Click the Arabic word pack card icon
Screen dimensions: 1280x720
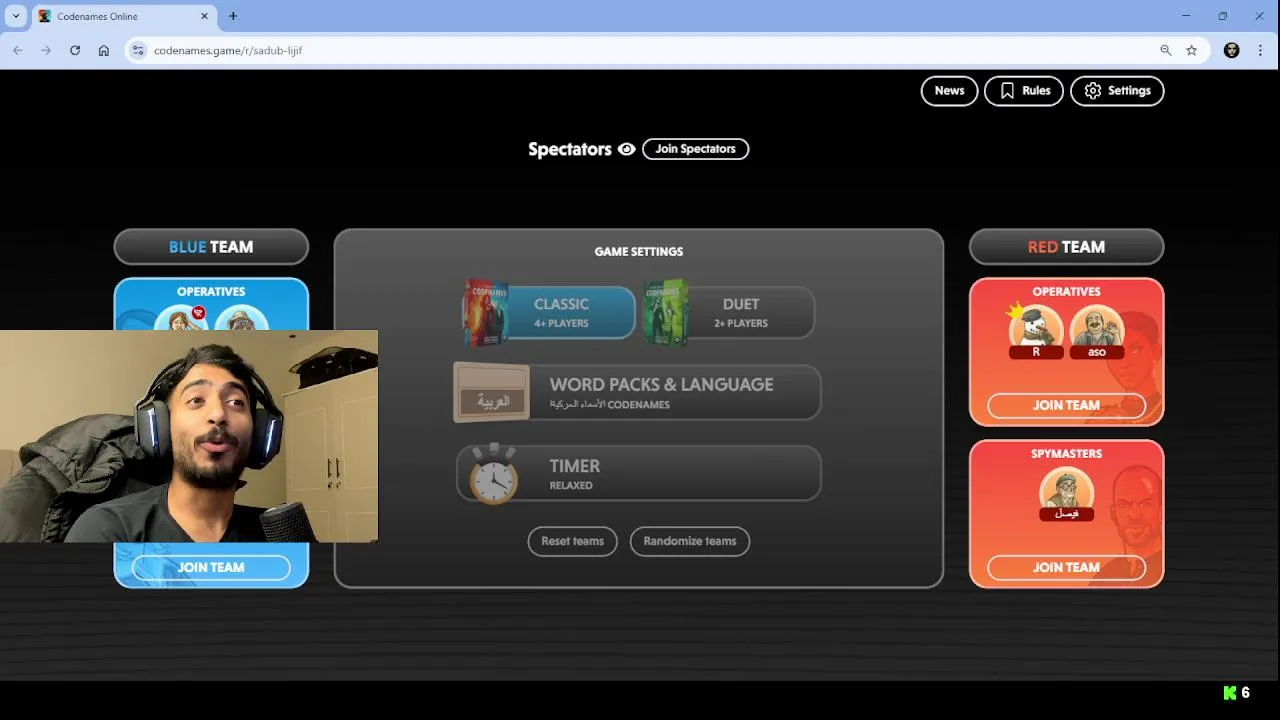click(x=492, y=392)
